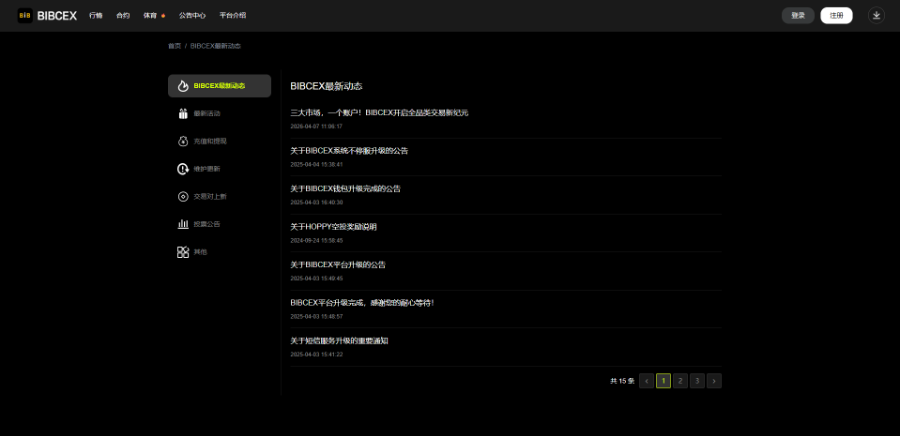This screenshot has width=900, height=436.
Task: Click the BIBCEX最新动态 breadcrumb
Action: tap(215, 46)
